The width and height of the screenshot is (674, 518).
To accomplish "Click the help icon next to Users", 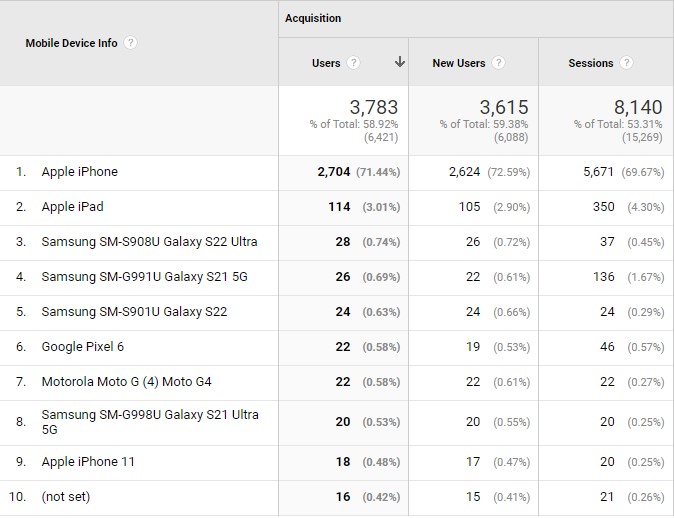I will point(353,63).
